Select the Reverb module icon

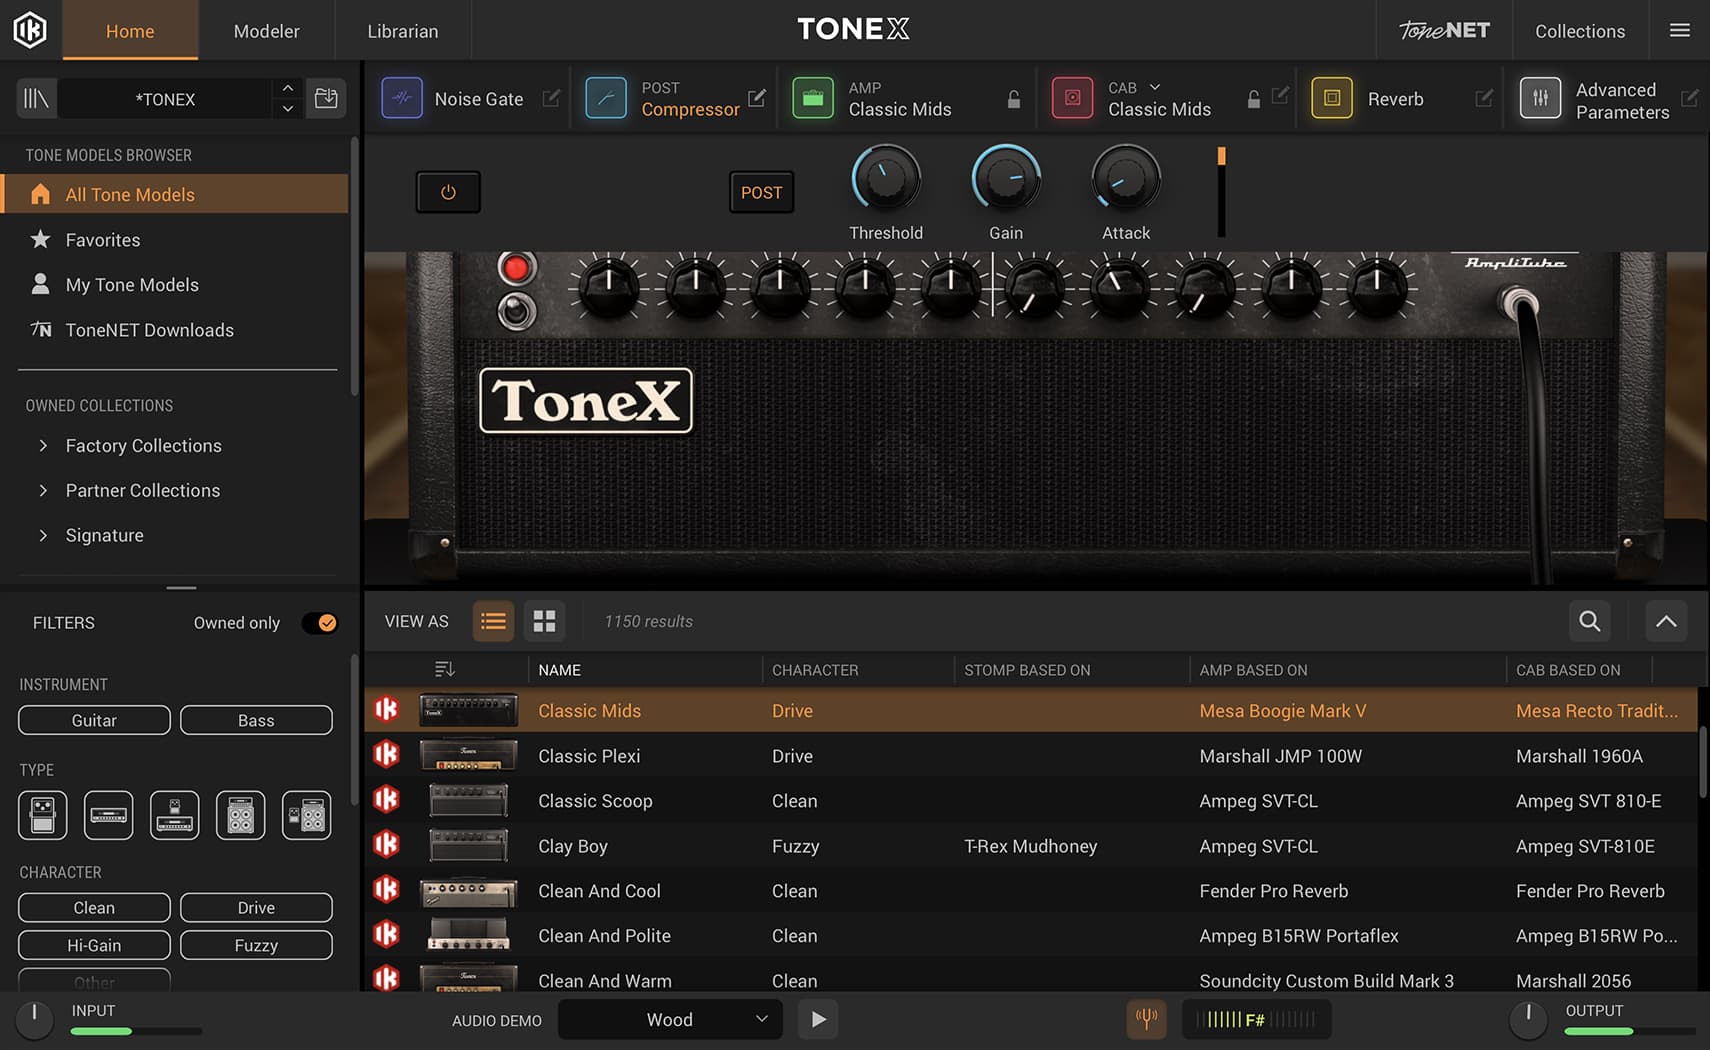[x=1331, y=99]
